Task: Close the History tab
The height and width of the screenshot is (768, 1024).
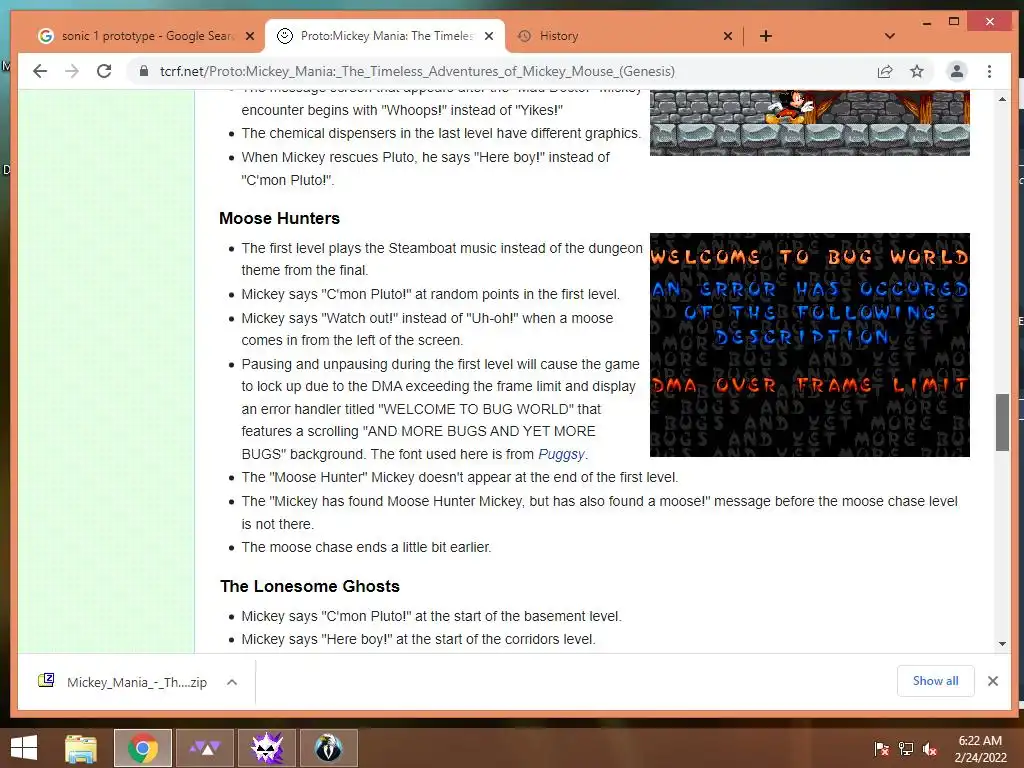Action: (728, 36)
